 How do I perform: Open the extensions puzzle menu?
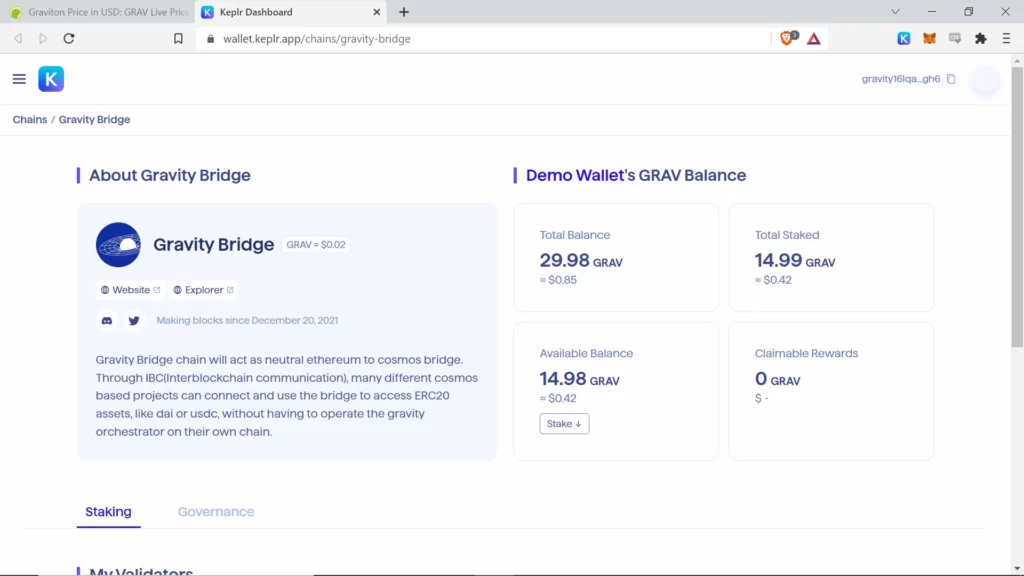(980, 39)
